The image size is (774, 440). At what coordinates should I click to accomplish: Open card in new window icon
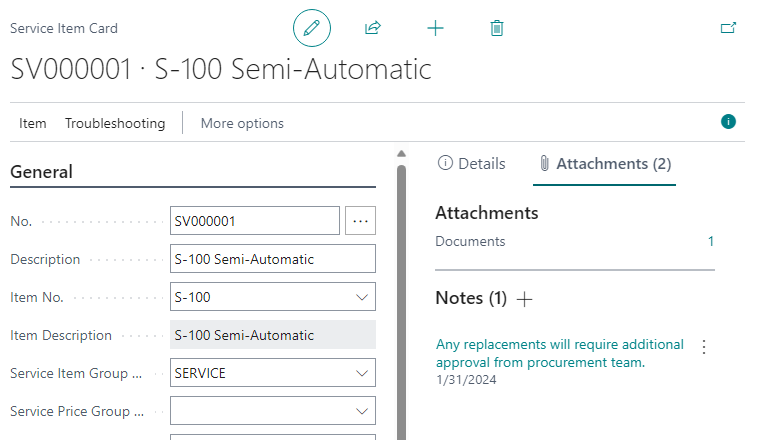point(728,28)
